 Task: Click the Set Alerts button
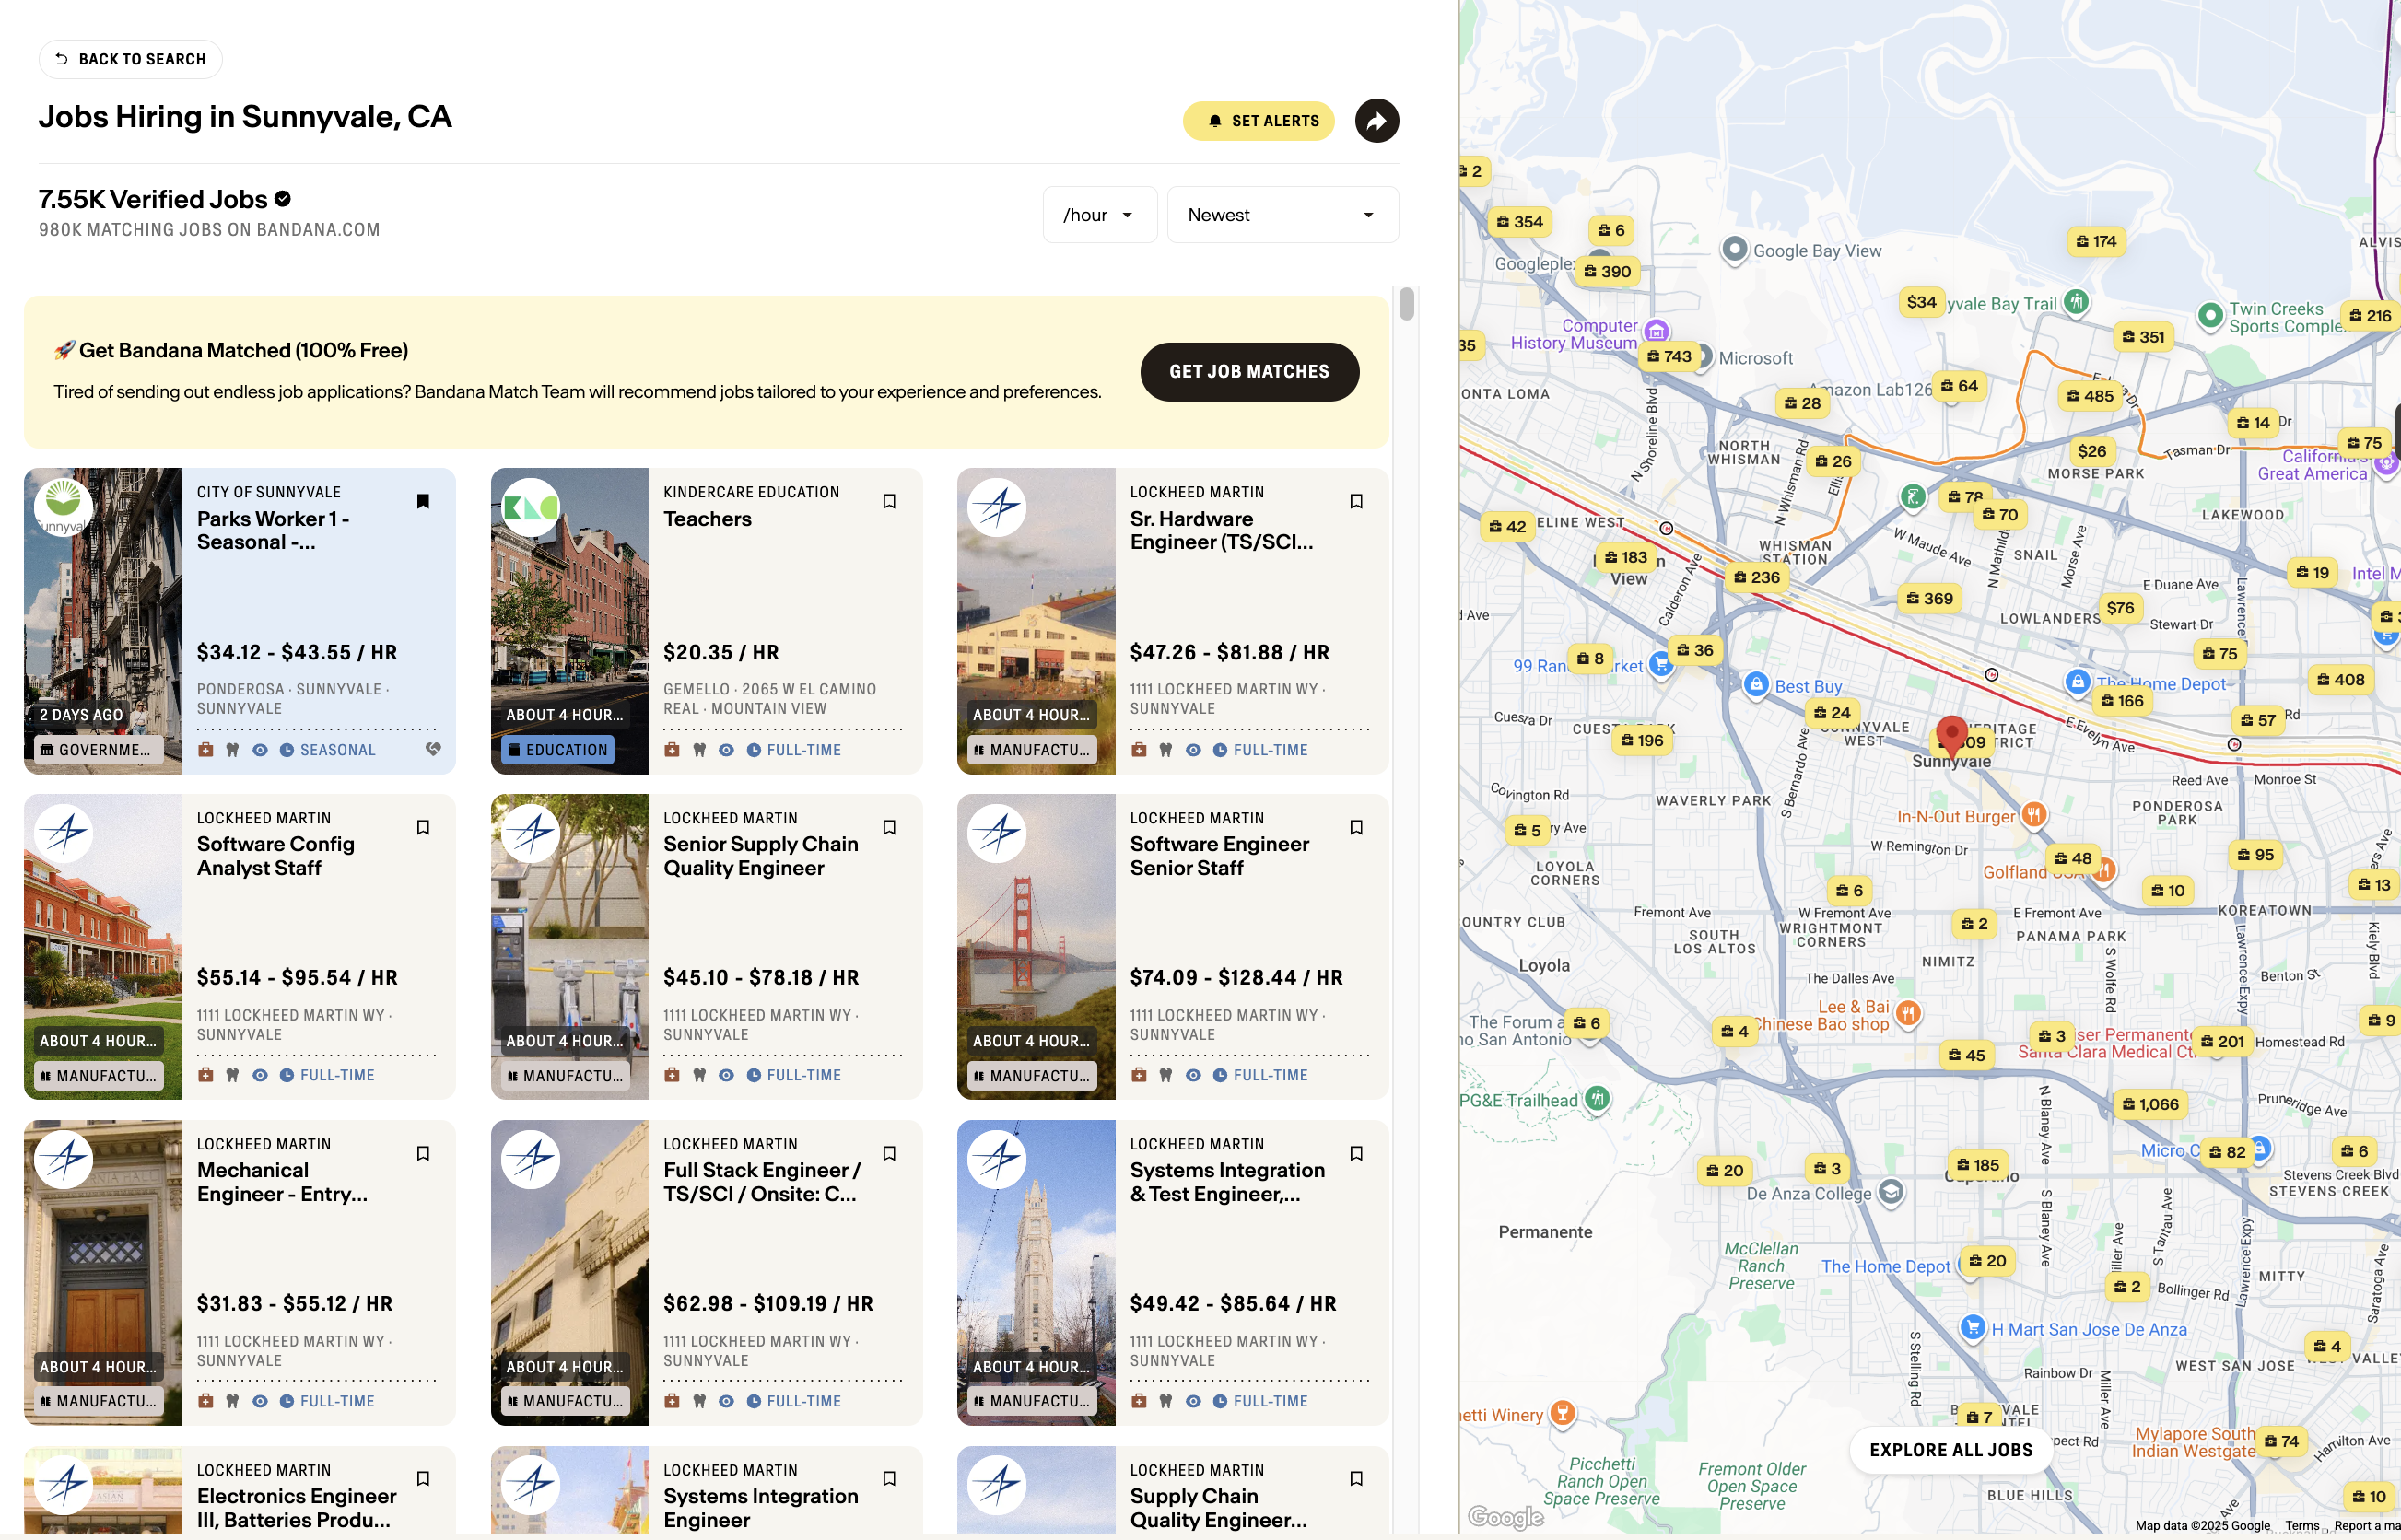click(x=1259, y=121)
